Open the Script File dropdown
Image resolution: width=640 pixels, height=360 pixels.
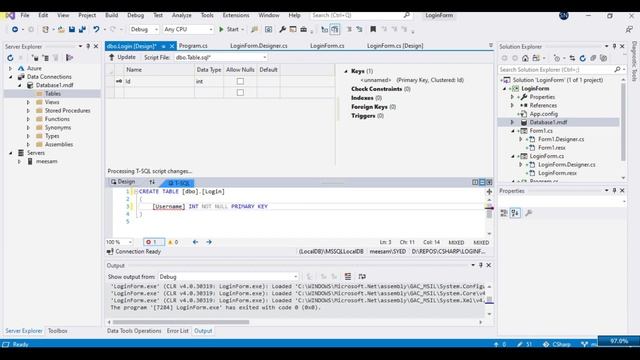pos(221,58)
